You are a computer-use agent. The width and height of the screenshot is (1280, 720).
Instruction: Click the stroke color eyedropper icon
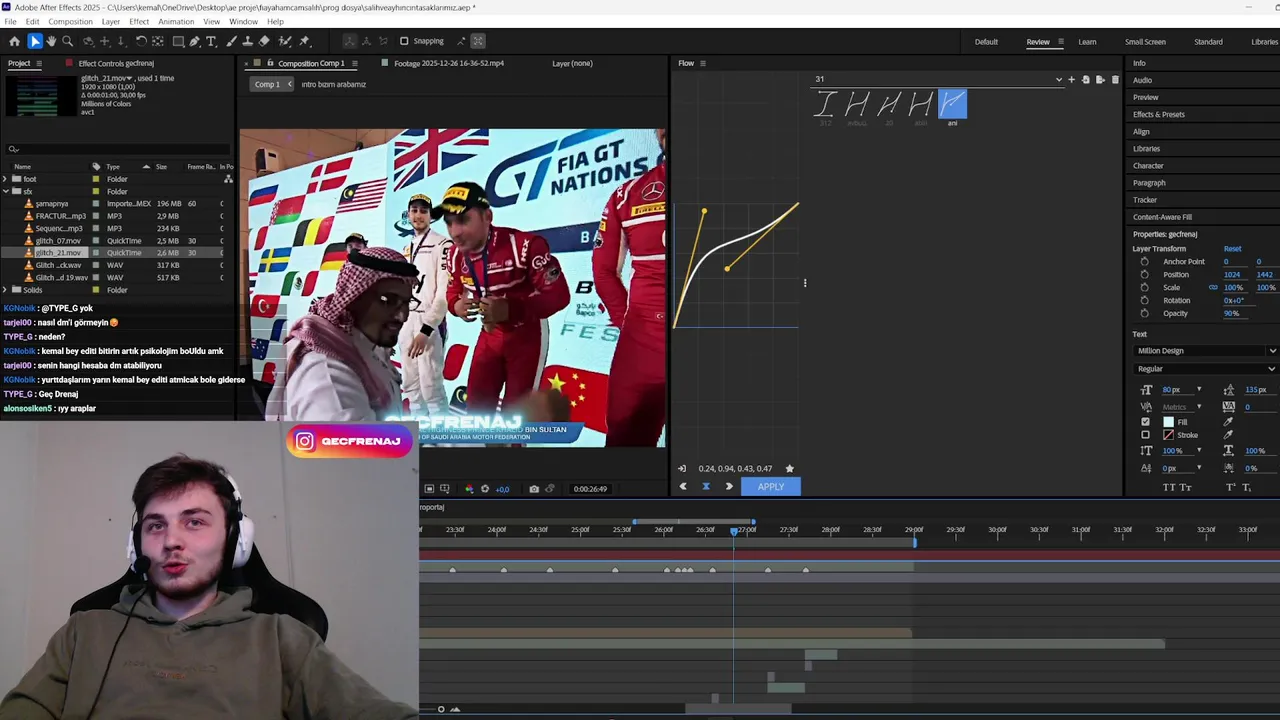pyautogui.click(x=1229, y=435)
